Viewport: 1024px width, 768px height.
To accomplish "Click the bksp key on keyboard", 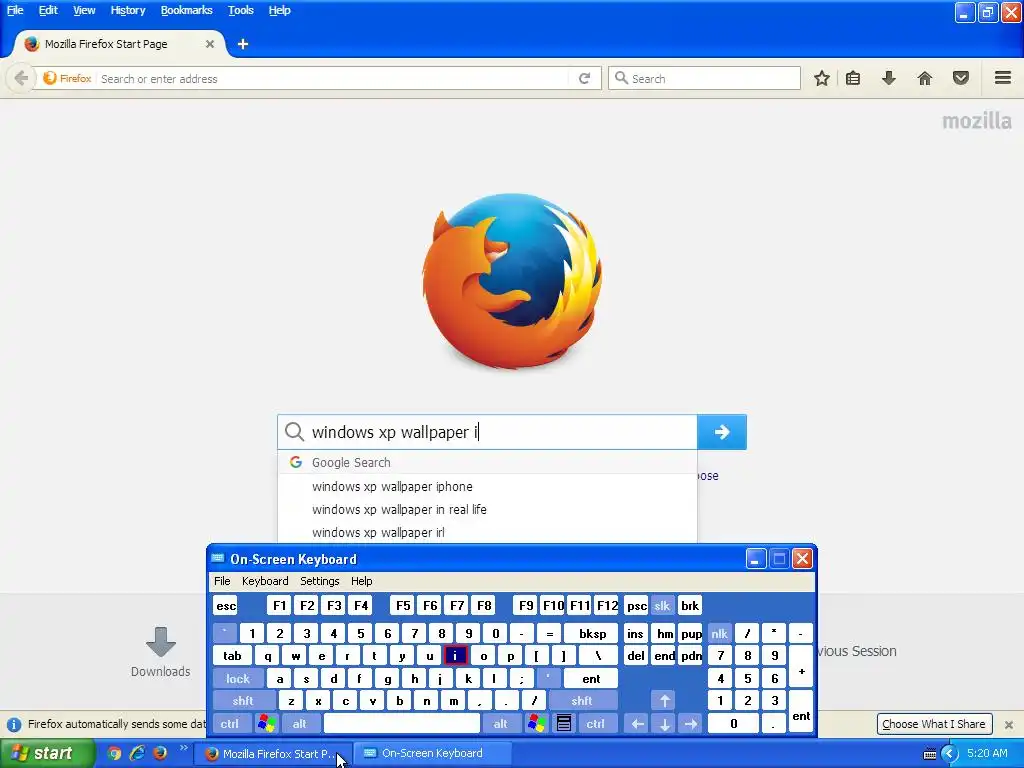I will click(x=591, y=633).
